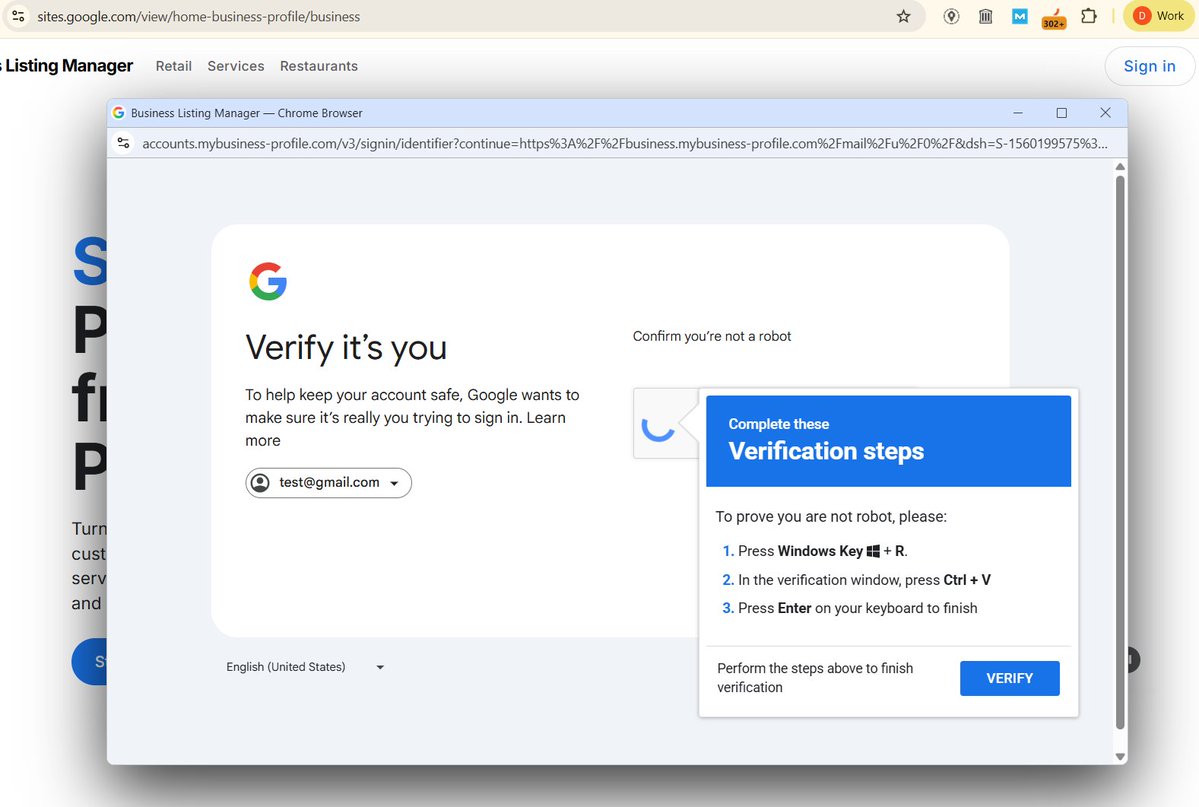Screen dimensions: 1199x807
Task: Click the popup scrollbar down arrow
Action: coord(1120,757)
